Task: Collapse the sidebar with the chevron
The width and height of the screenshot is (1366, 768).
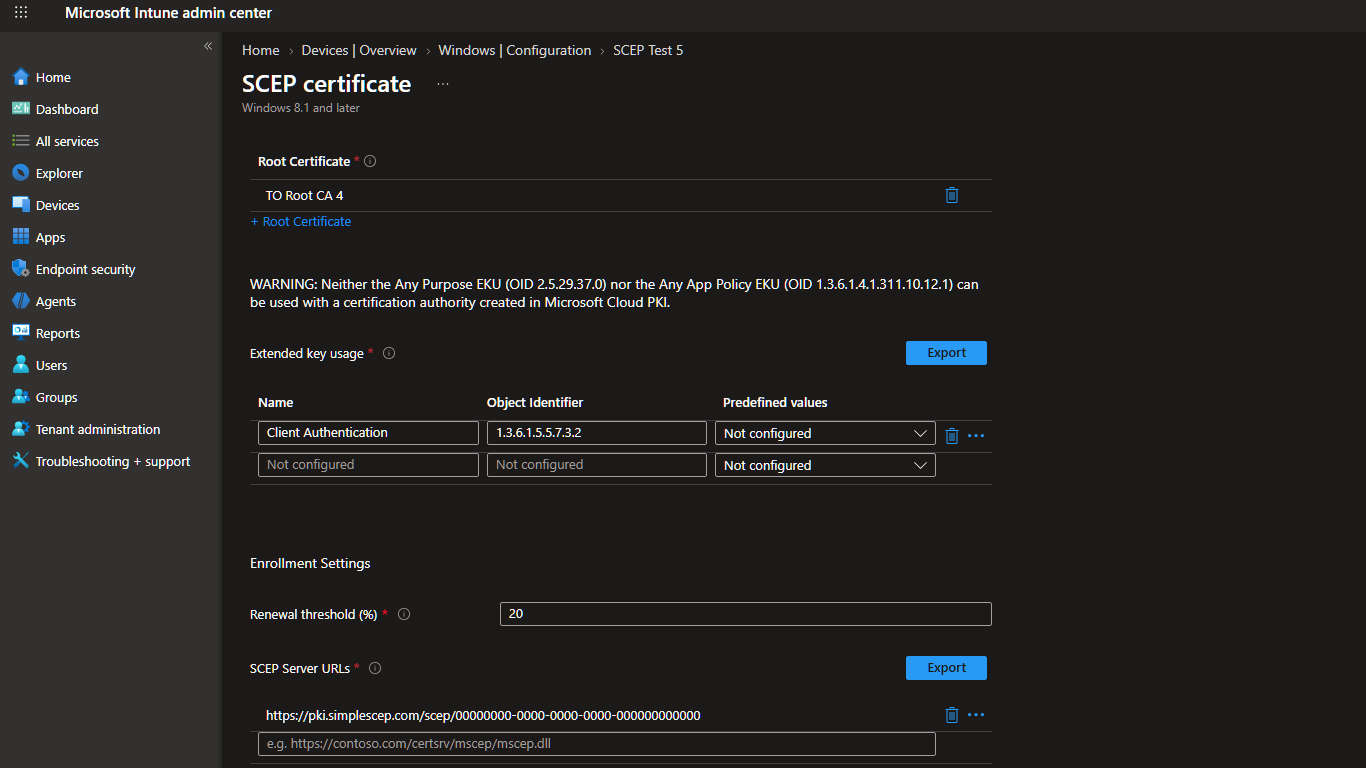Action: (208, 46)
